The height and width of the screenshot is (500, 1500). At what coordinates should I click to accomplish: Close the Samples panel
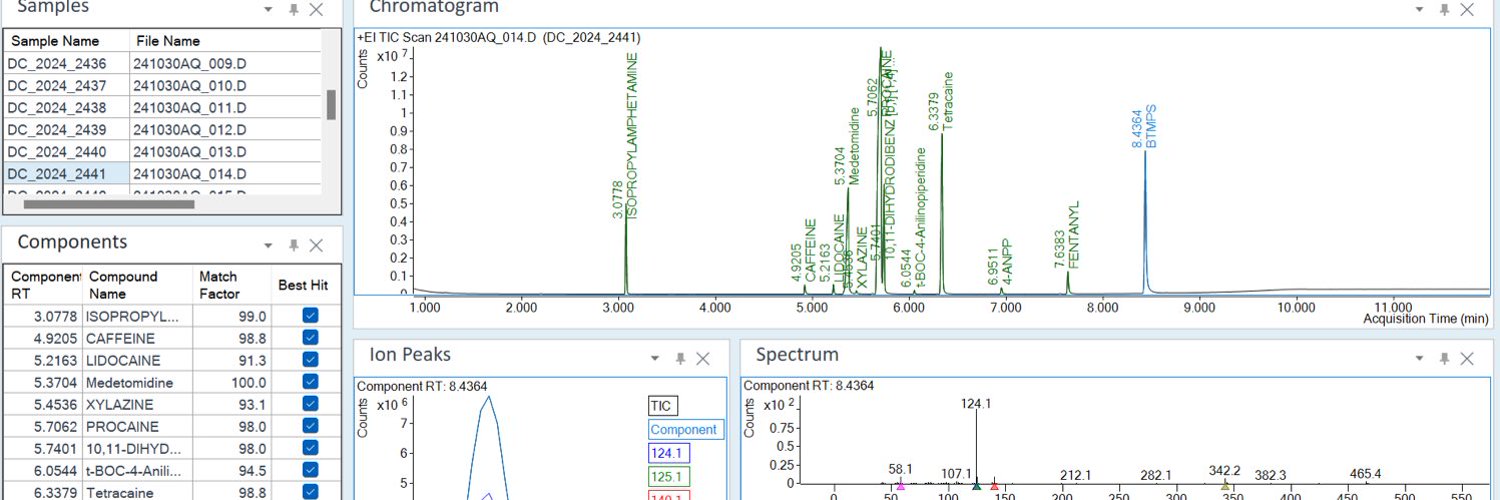click(x=316, y=9)
